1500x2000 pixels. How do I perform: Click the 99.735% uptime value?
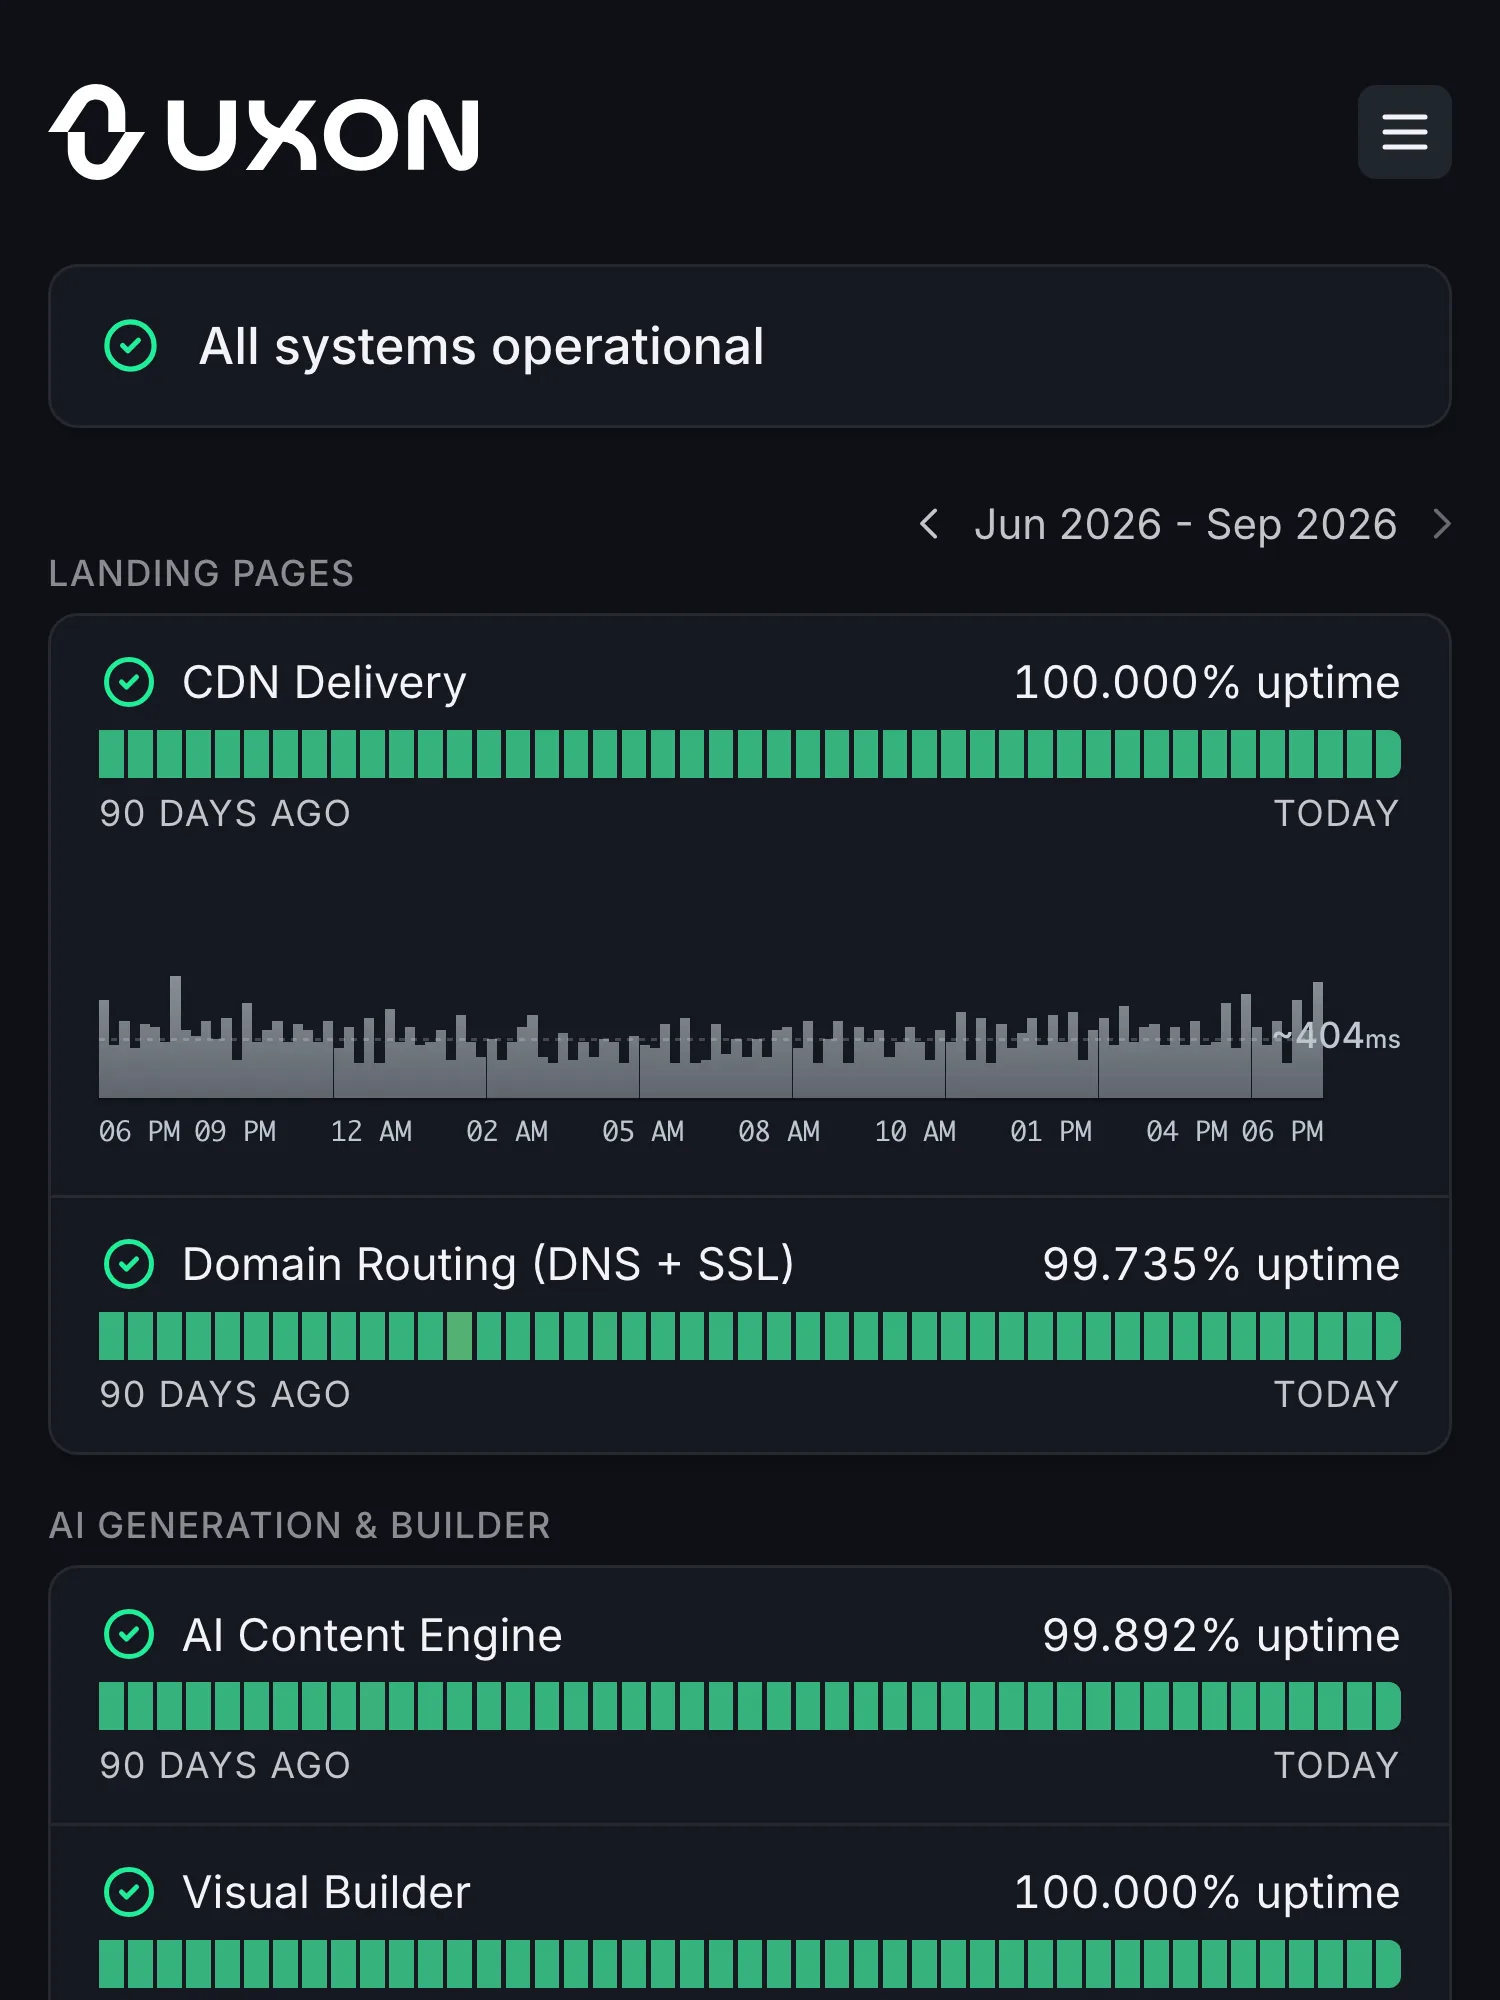[x=1221, y=1264]
